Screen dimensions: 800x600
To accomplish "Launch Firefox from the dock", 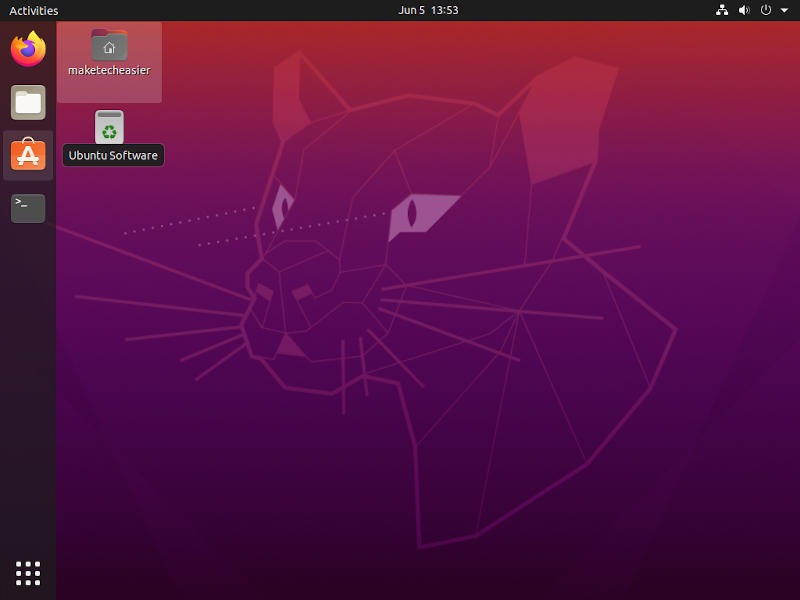I will [26, 47].
